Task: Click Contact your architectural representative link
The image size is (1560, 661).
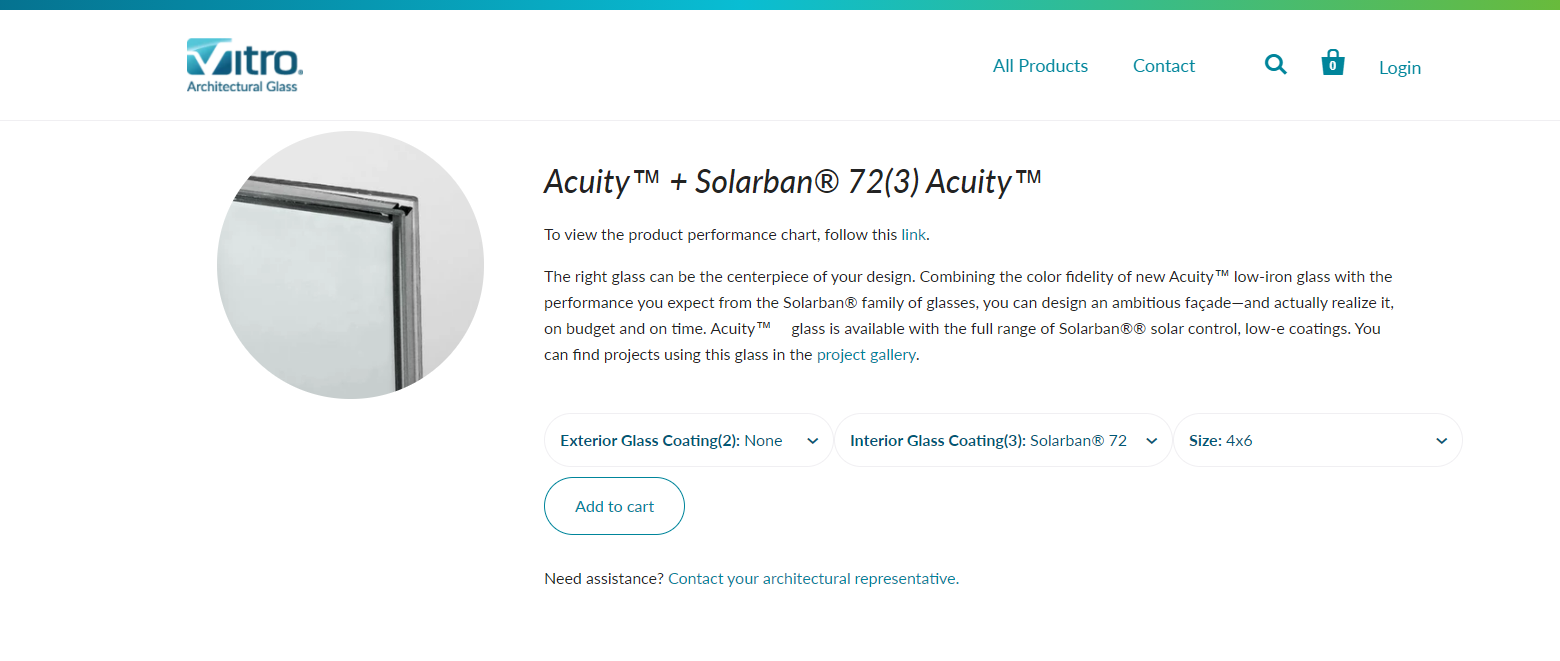Action: (x=813, y=578)
